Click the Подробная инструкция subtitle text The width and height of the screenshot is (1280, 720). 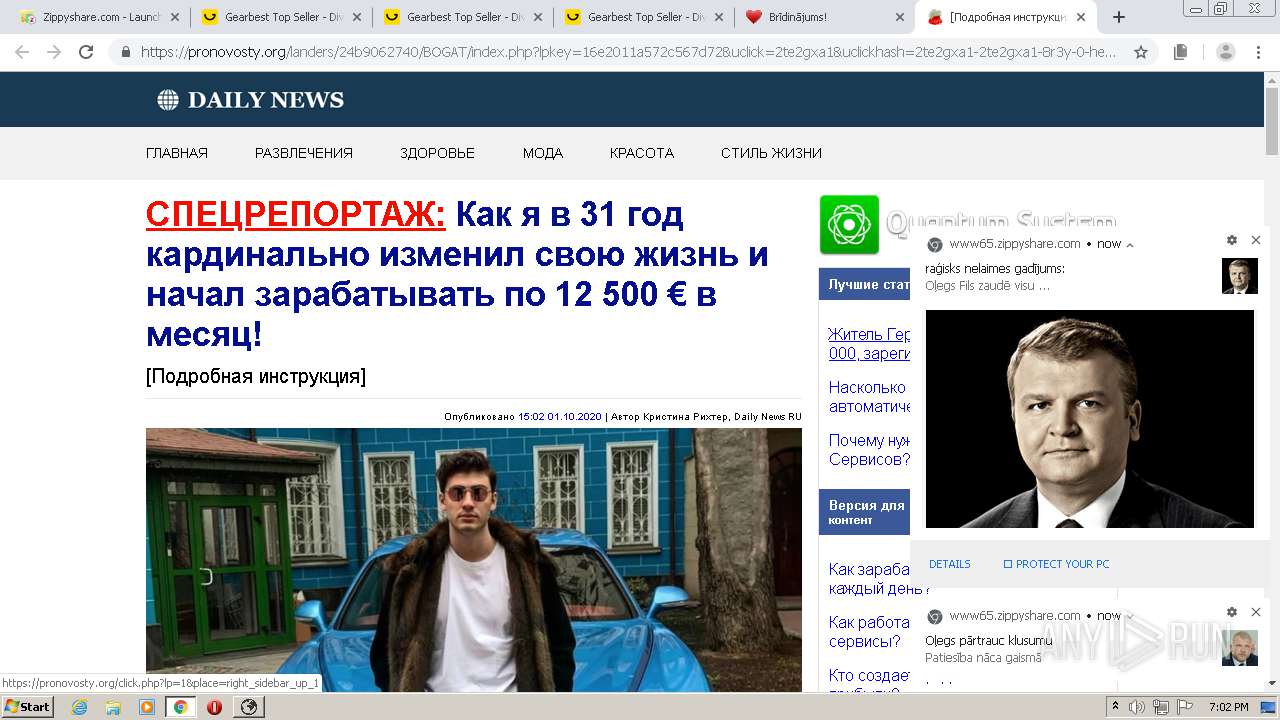pos(256,377)
